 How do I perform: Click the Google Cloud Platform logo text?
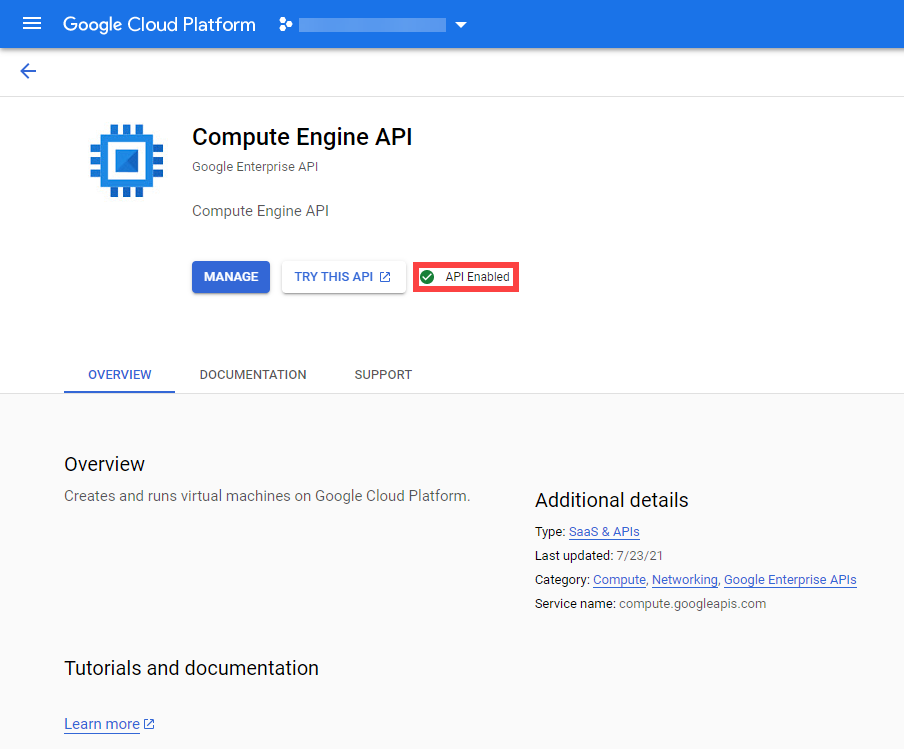pos(159,24)
